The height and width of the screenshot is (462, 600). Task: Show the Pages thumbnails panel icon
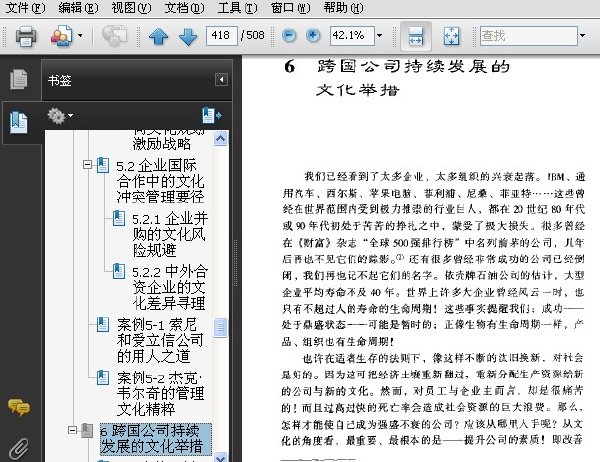18,79
